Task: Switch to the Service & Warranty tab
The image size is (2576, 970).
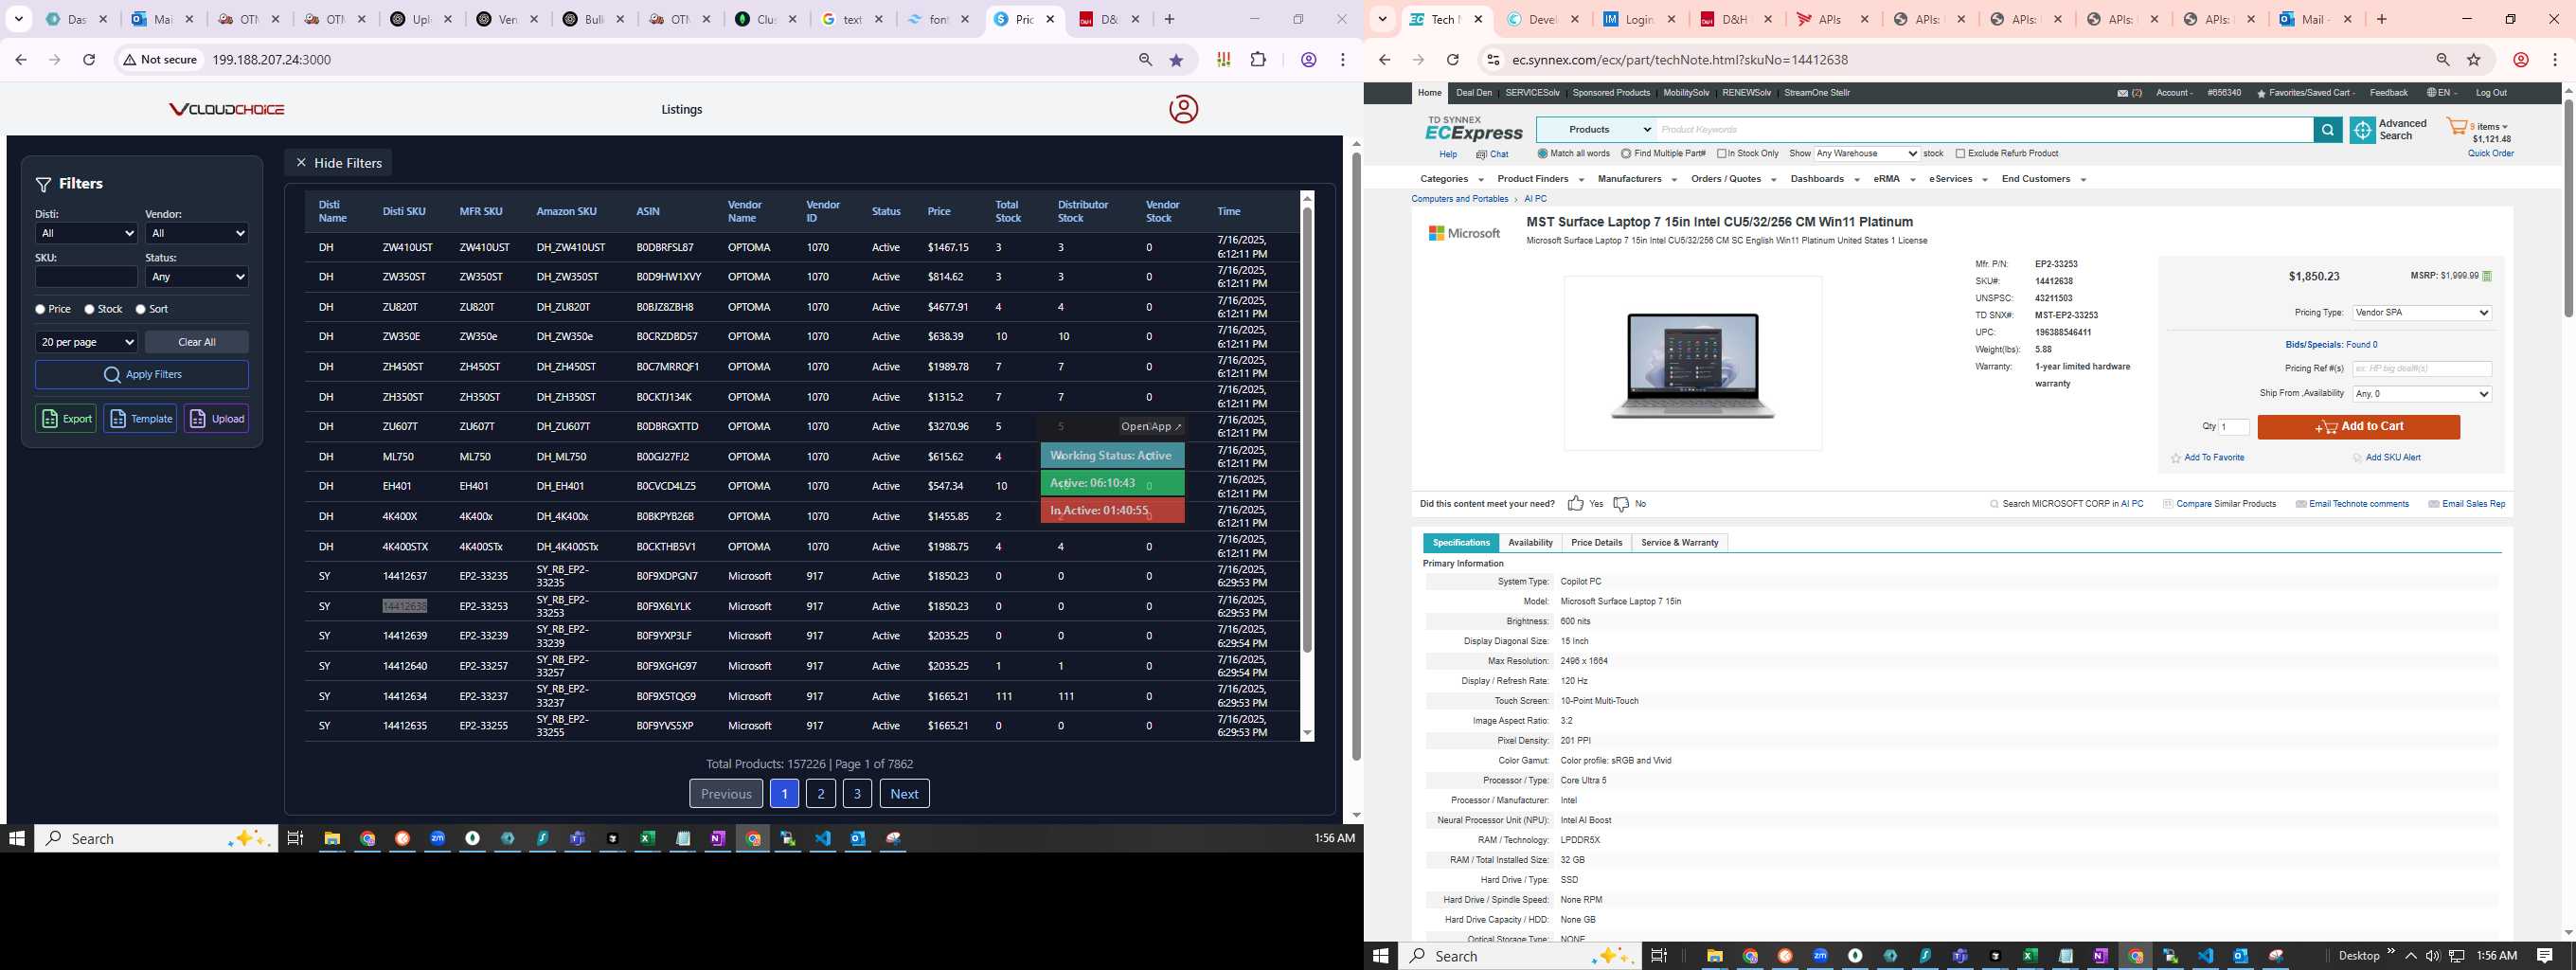Action: click(1679, 543)
